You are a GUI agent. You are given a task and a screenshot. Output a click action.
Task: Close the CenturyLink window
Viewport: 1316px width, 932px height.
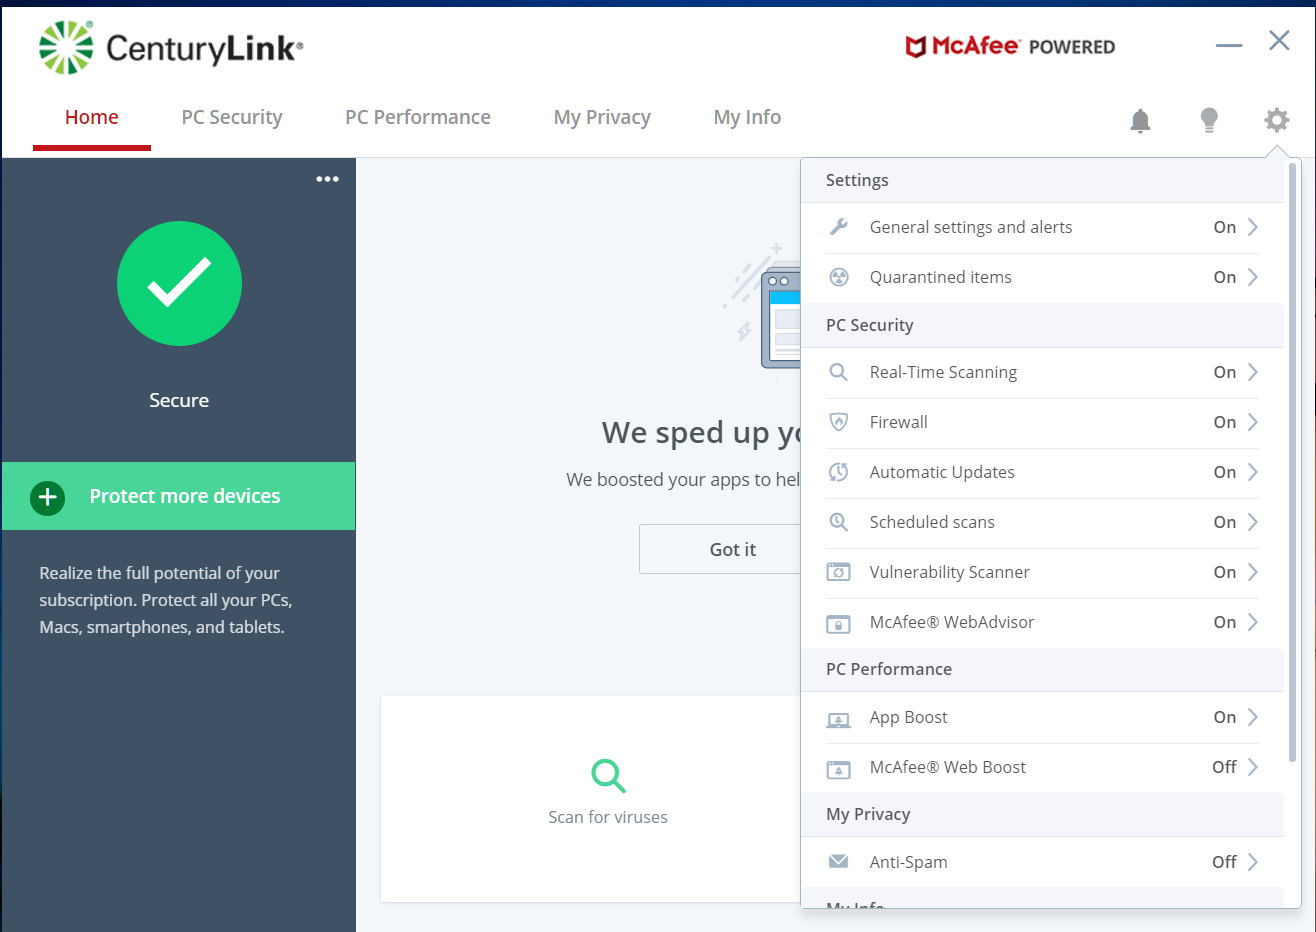(1279, 40)
